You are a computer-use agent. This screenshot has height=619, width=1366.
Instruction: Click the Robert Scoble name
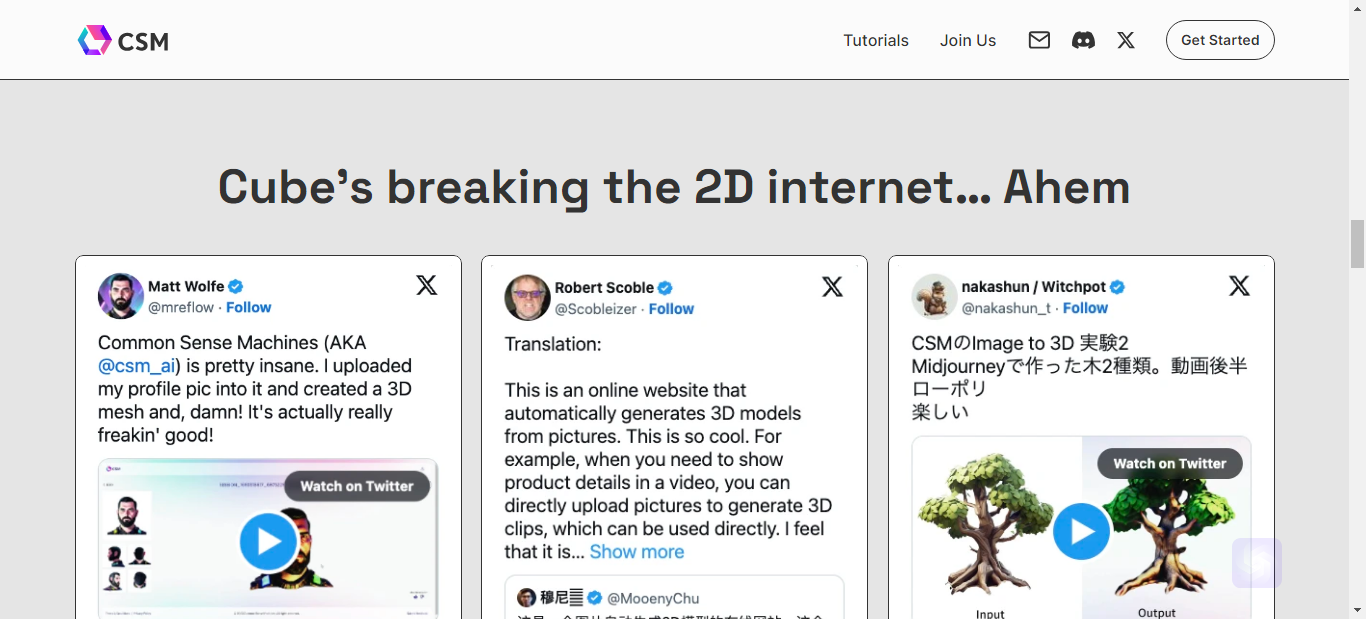coord(604,287)
